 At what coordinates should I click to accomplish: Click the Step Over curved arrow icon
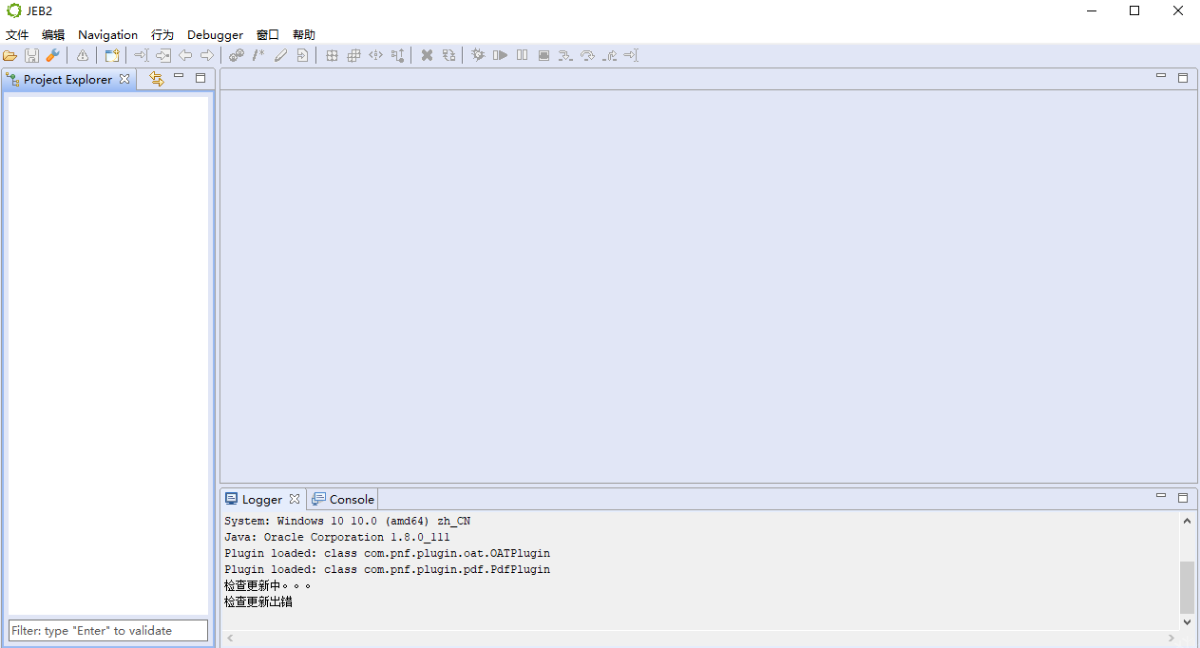click(588, 56)
